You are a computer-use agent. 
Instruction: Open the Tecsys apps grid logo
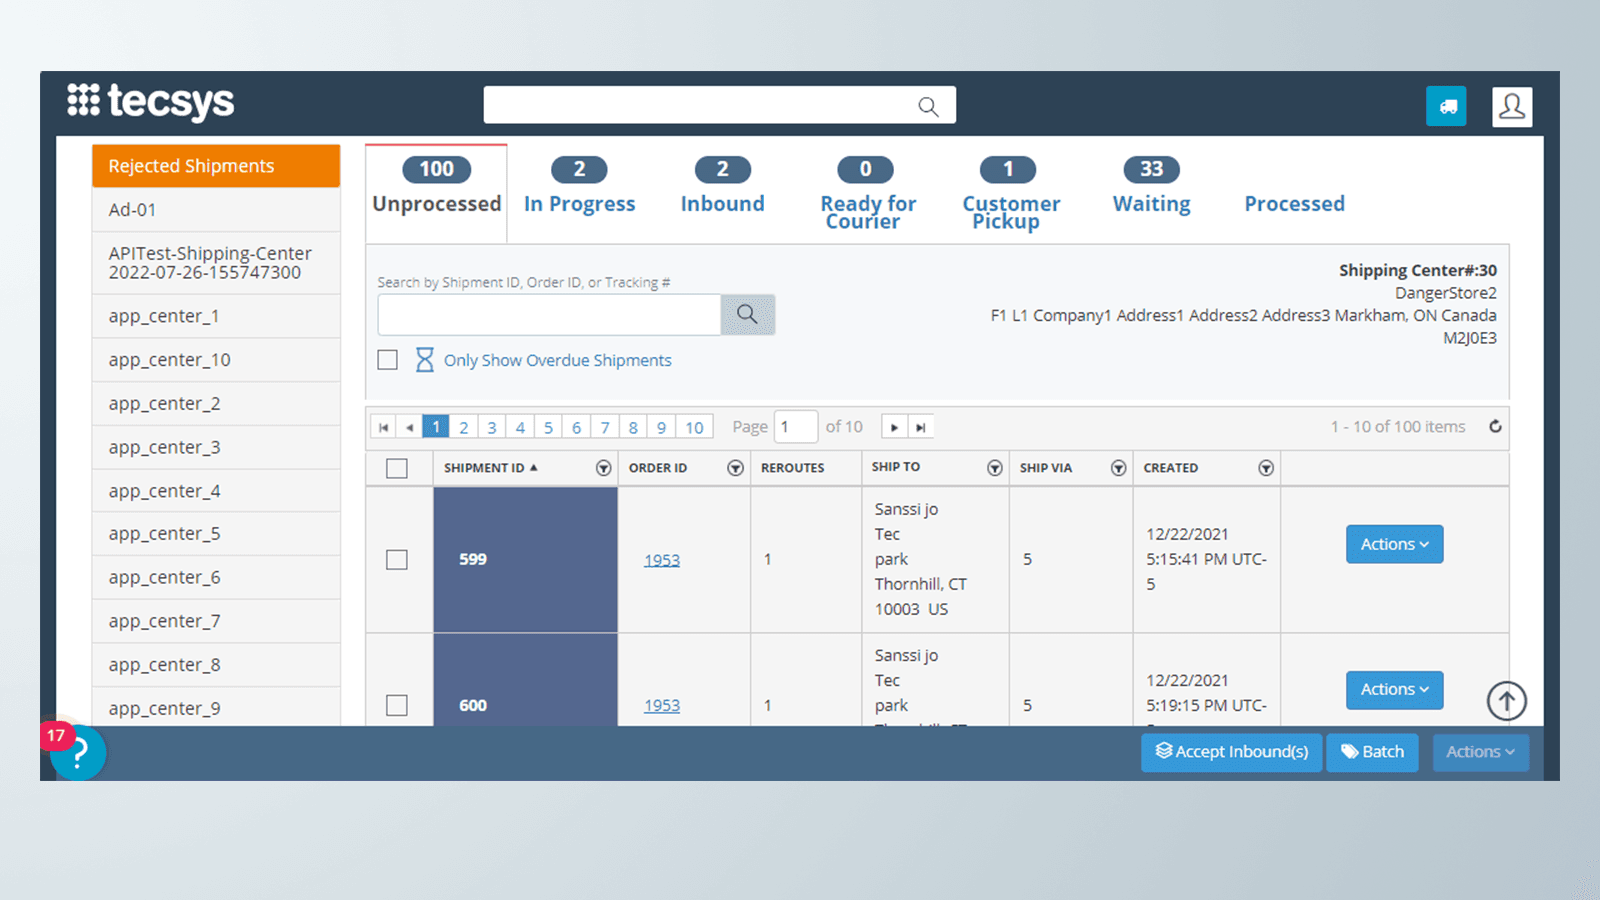(x=83, y=101)
